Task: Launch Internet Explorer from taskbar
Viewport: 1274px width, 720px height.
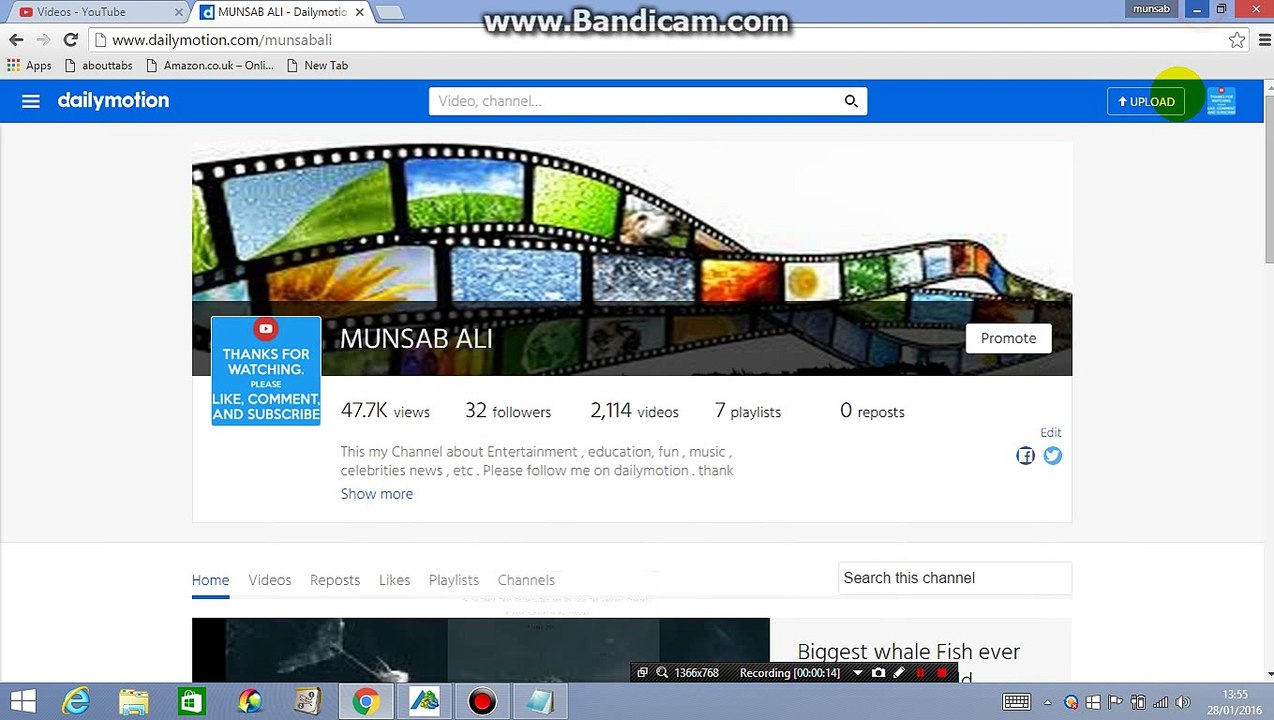Action: tap(76, 702)
